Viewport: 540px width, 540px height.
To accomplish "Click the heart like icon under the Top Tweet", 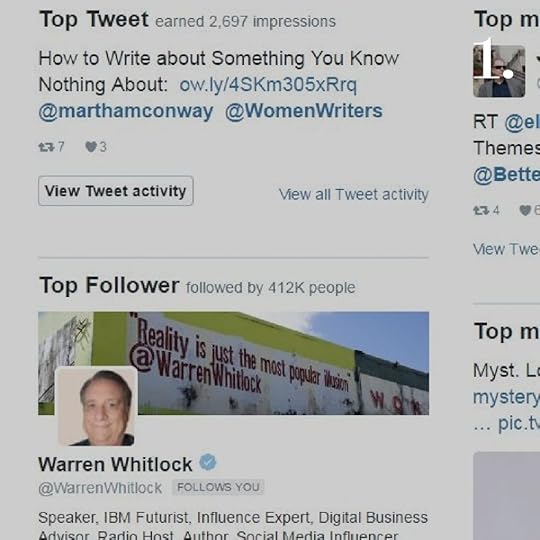I will 91,147.
